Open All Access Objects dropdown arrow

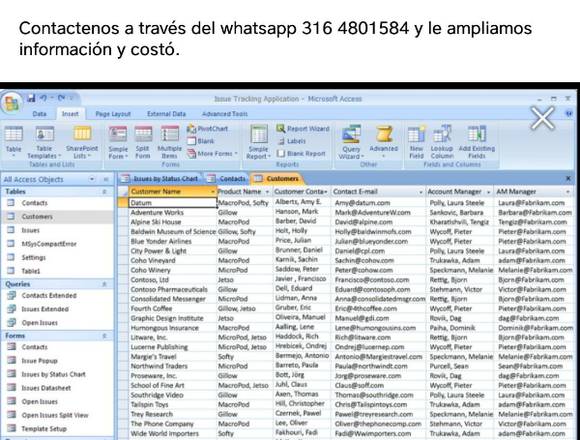tap(92, 179)
